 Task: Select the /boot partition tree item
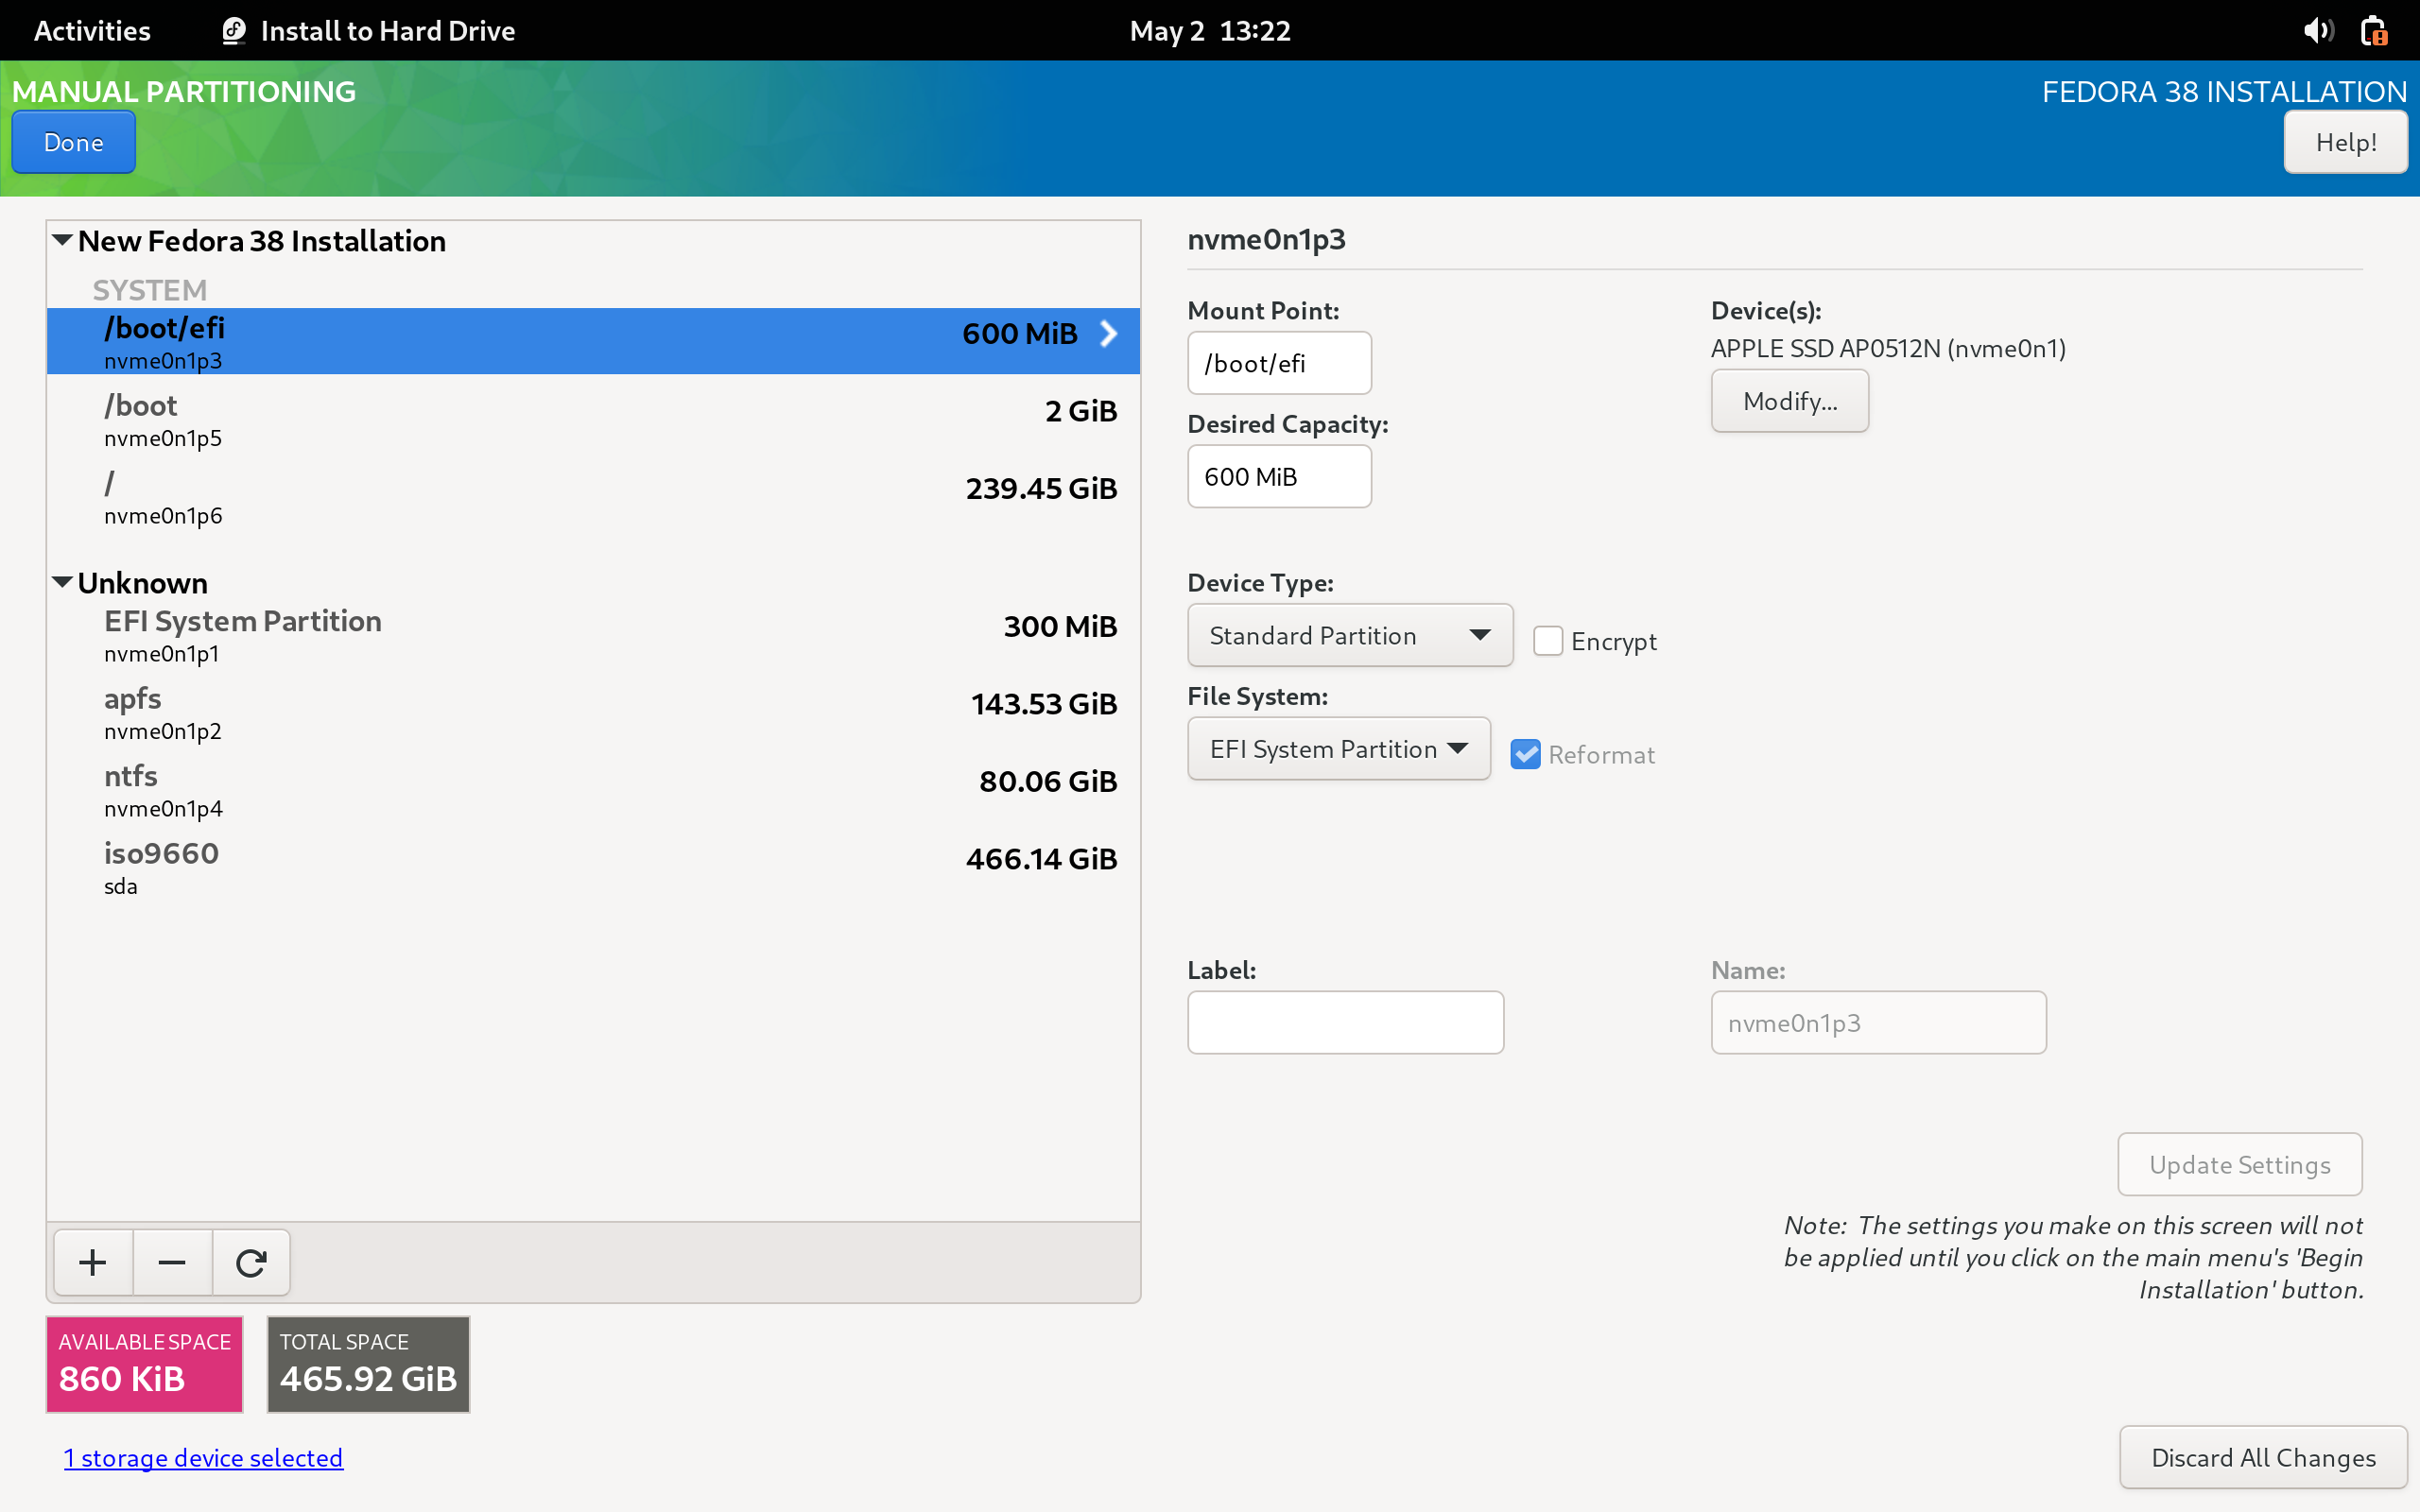(x=593, y=418)
